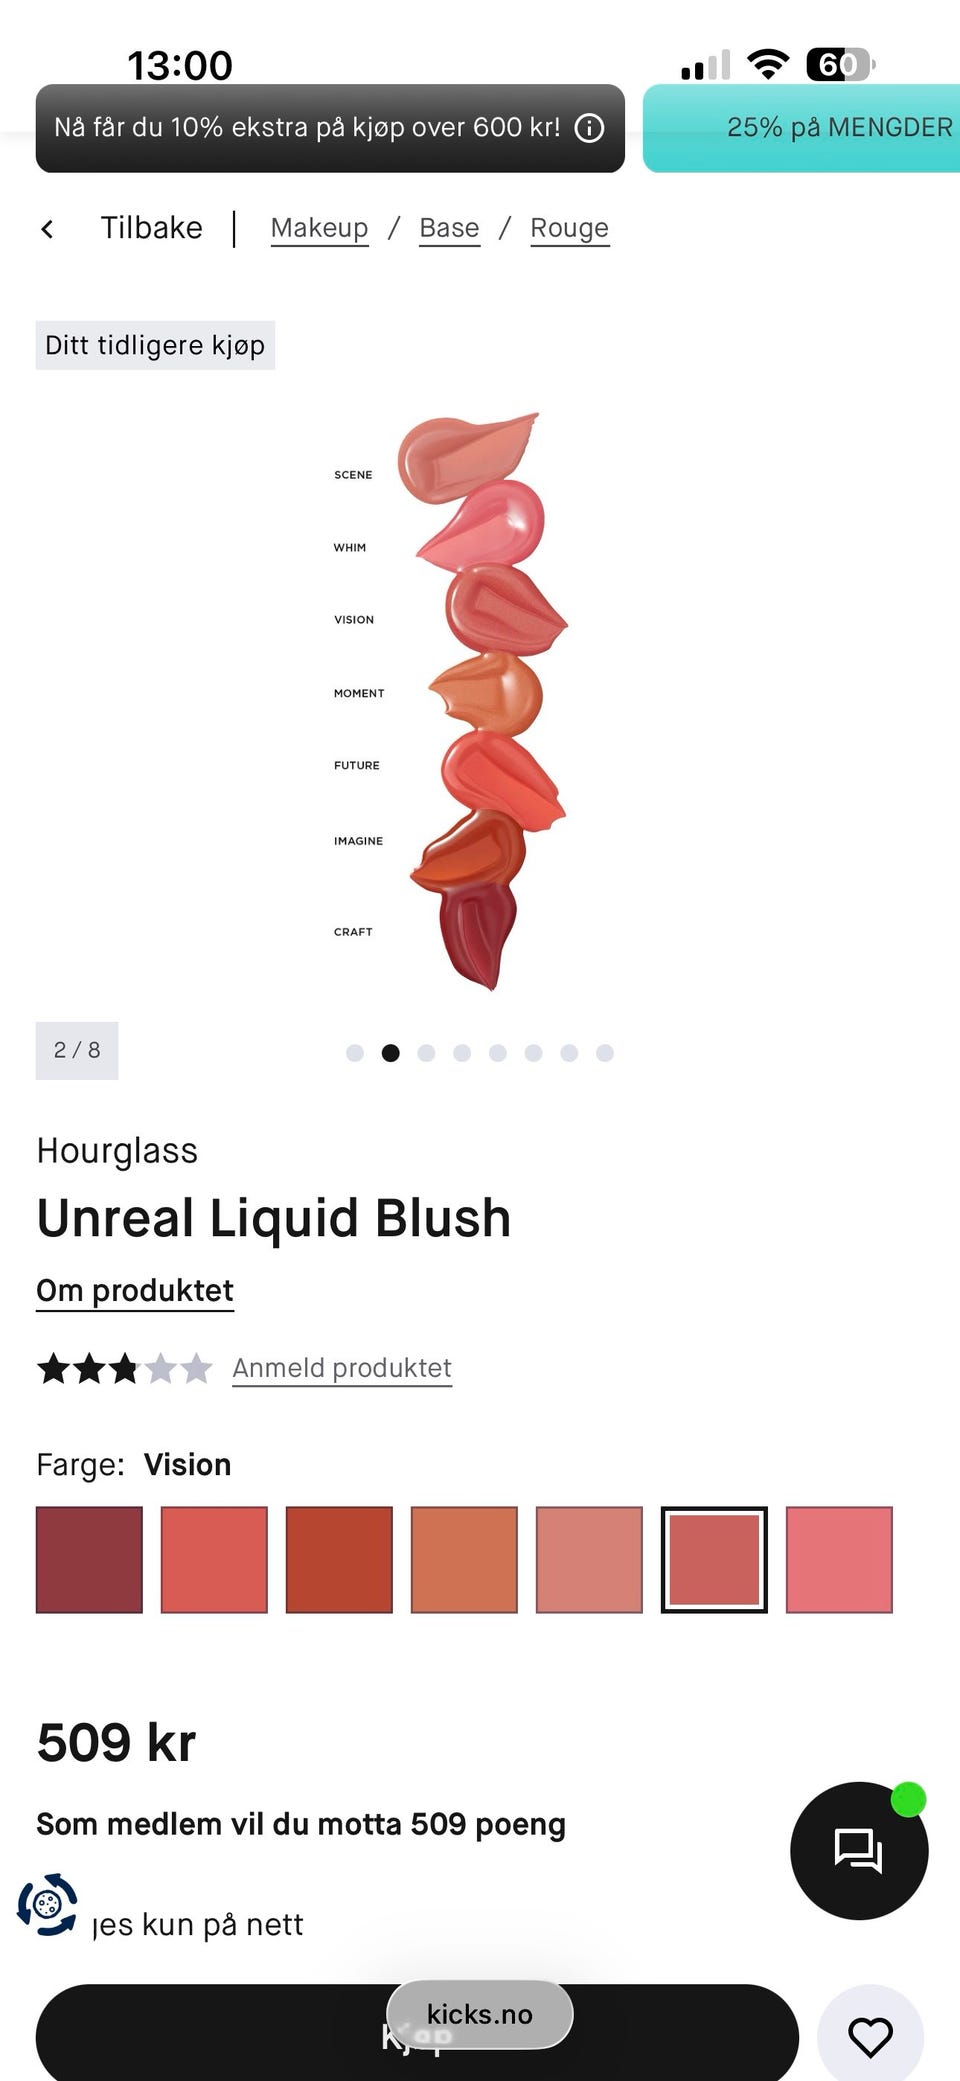Pick the last pink color swatch
The image size is (960, 2081).
pyautogui.click(x=839, y=1559)
